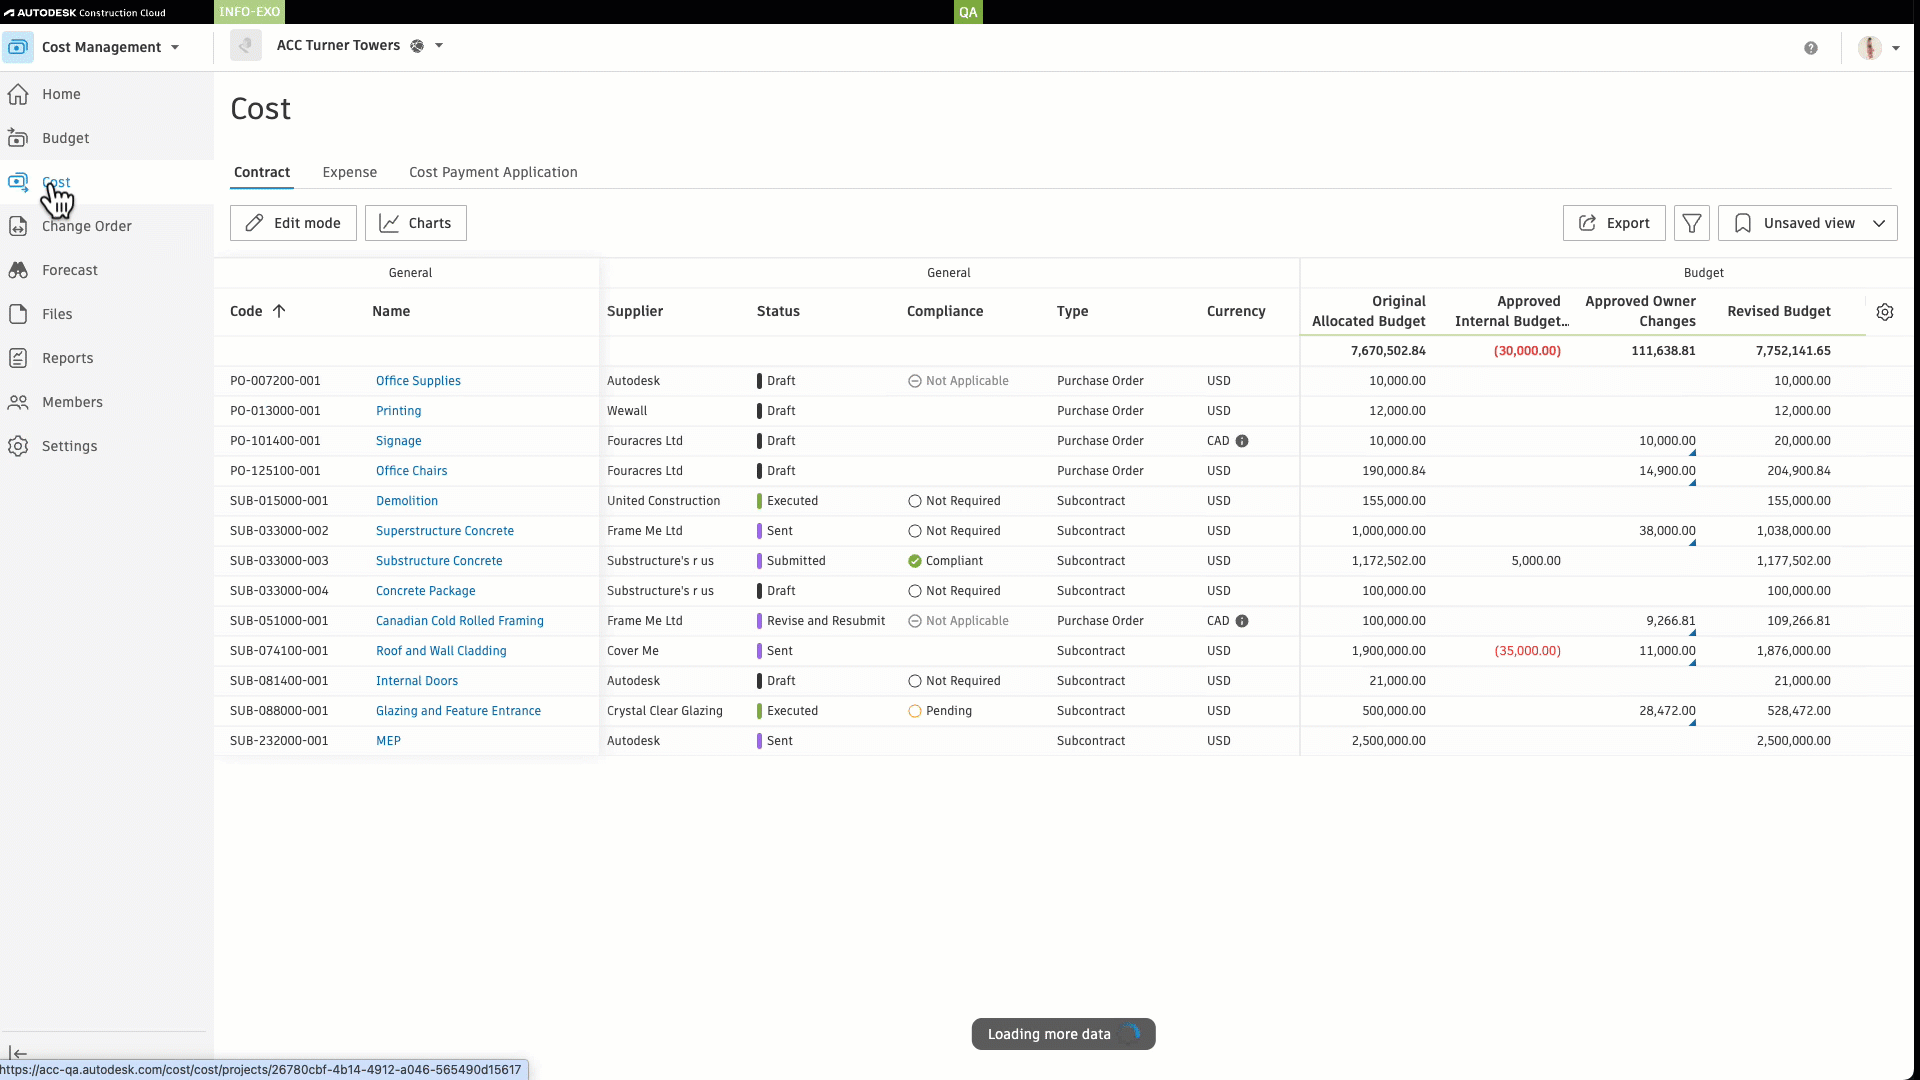The image size is (1920, 1080).
Task: Collapse the left sidebar
Action: [17, 1053]
